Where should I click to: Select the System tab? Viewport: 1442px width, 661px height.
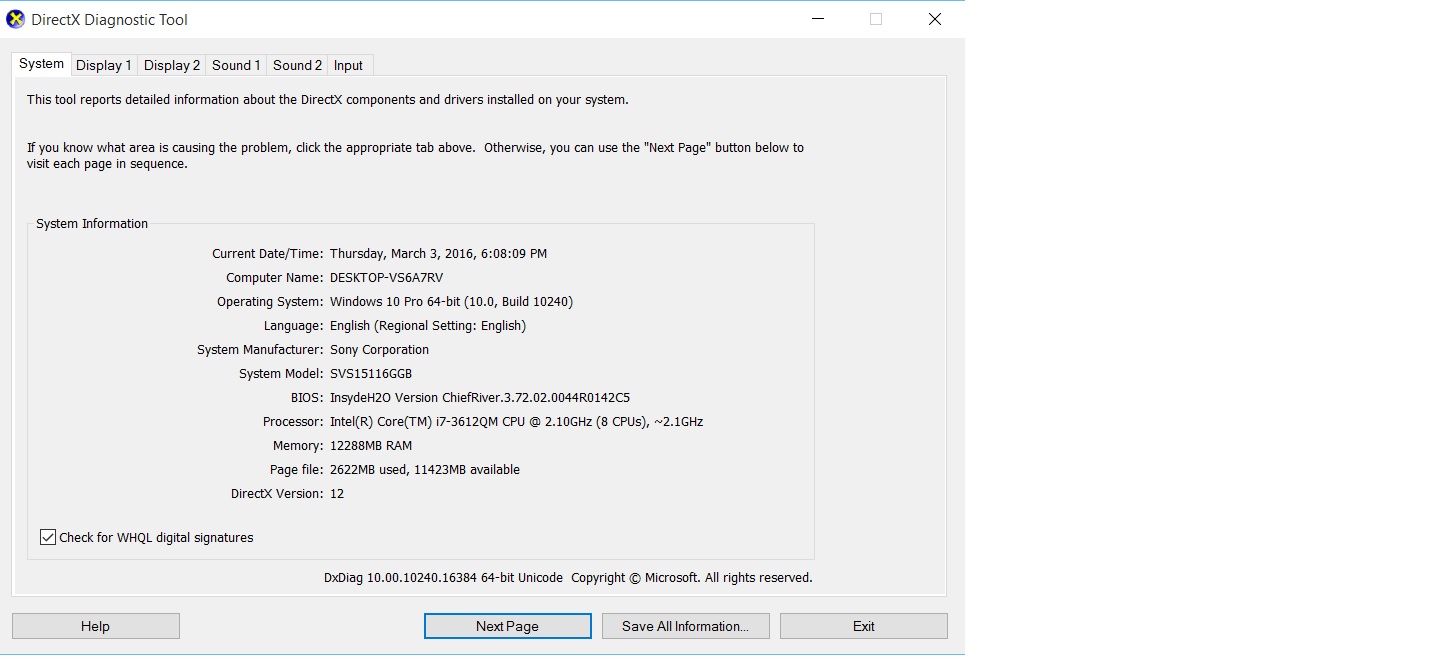[41, 64]
